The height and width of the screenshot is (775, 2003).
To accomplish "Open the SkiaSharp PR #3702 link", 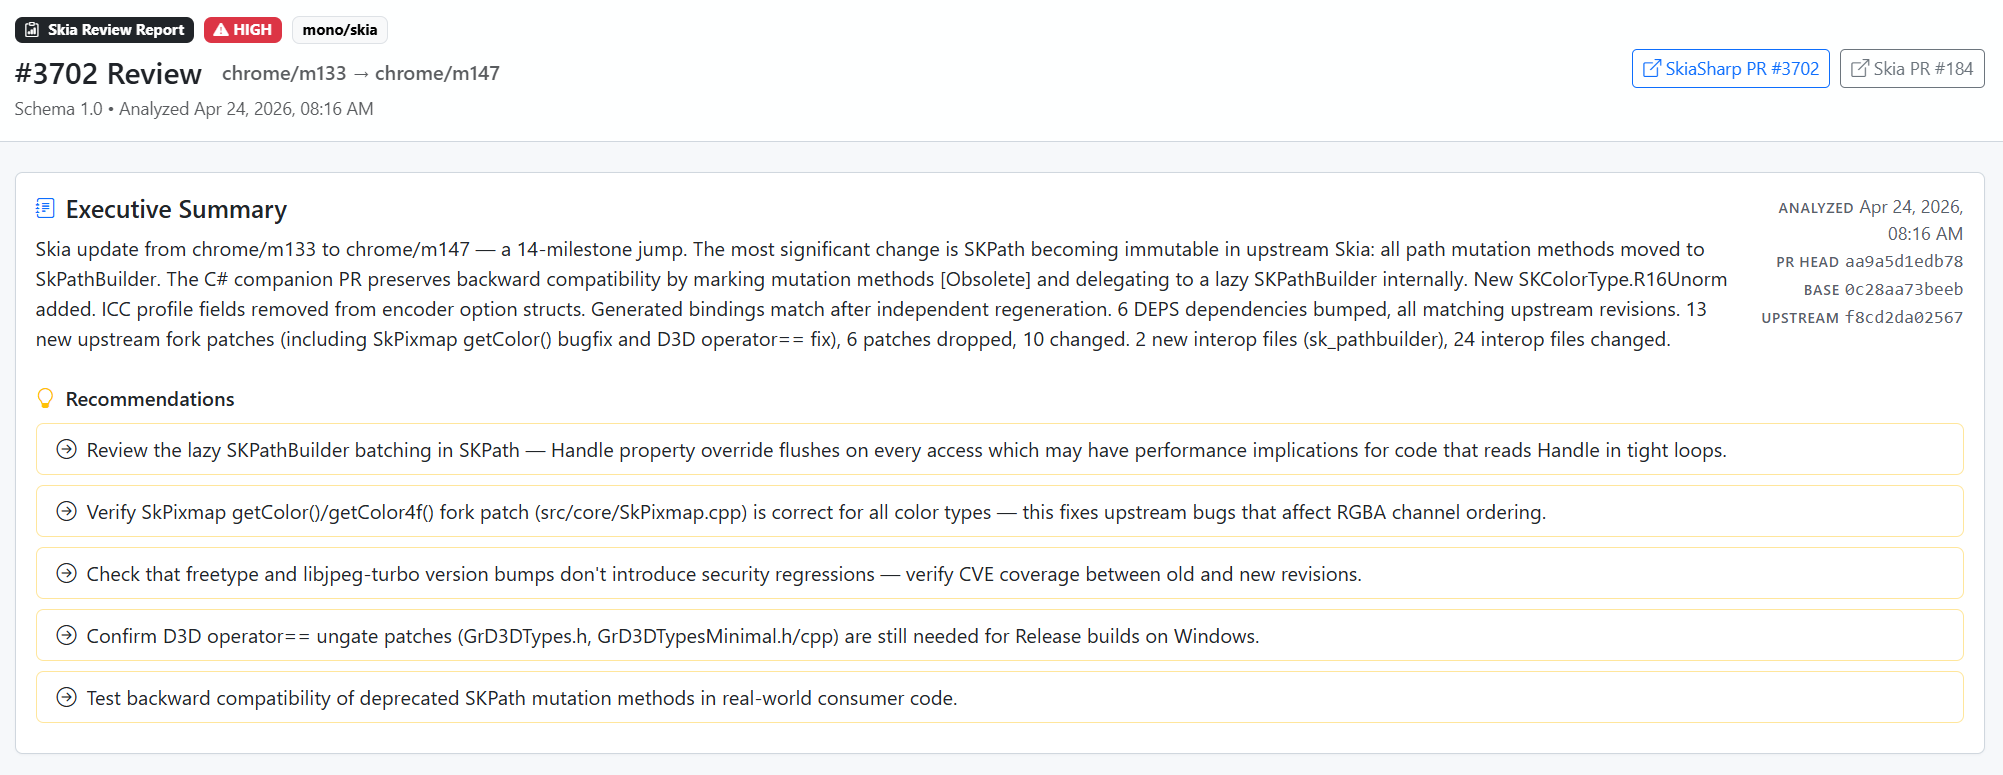I will point(1730,69).
